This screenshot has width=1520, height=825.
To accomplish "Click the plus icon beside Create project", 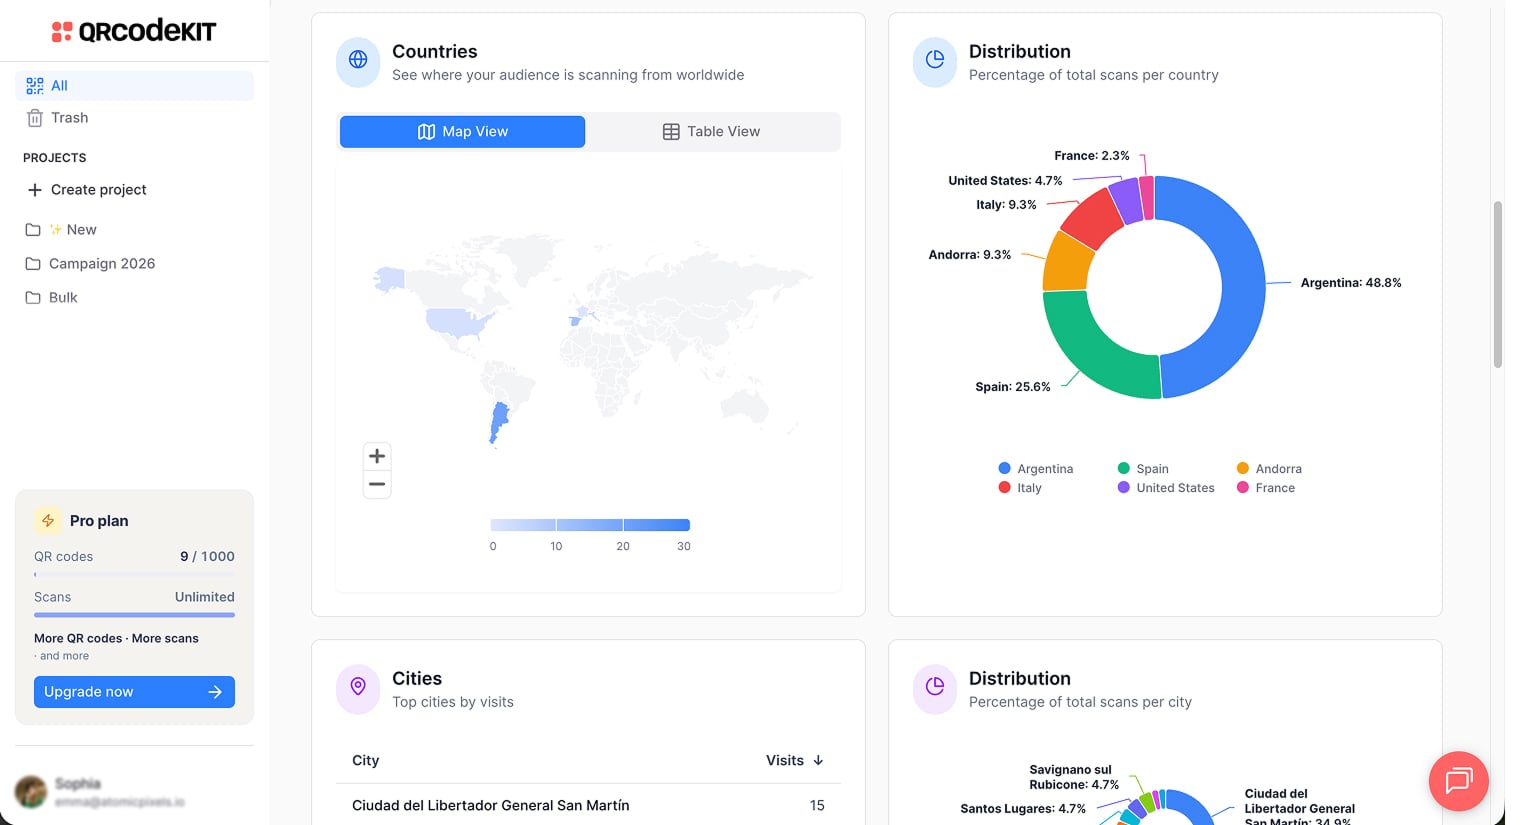I will (35, 190).
